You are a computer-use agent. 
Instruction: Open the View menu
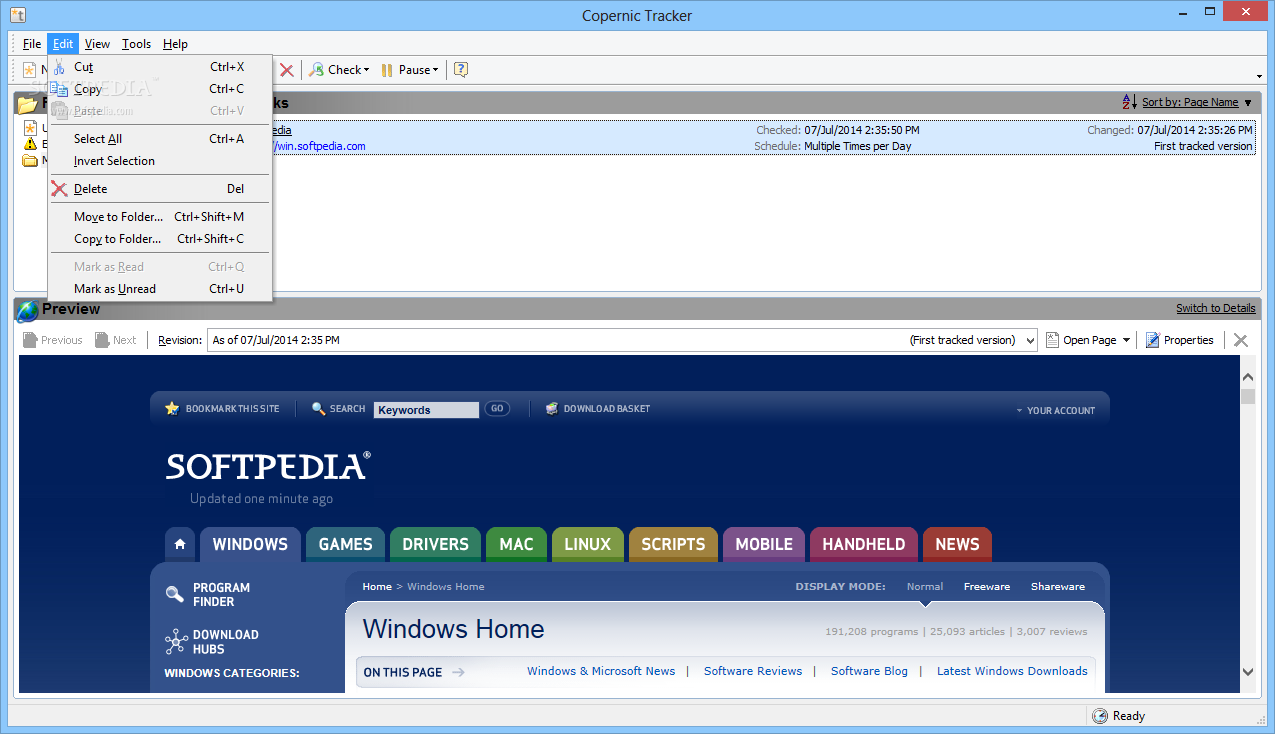pos(97,44)
